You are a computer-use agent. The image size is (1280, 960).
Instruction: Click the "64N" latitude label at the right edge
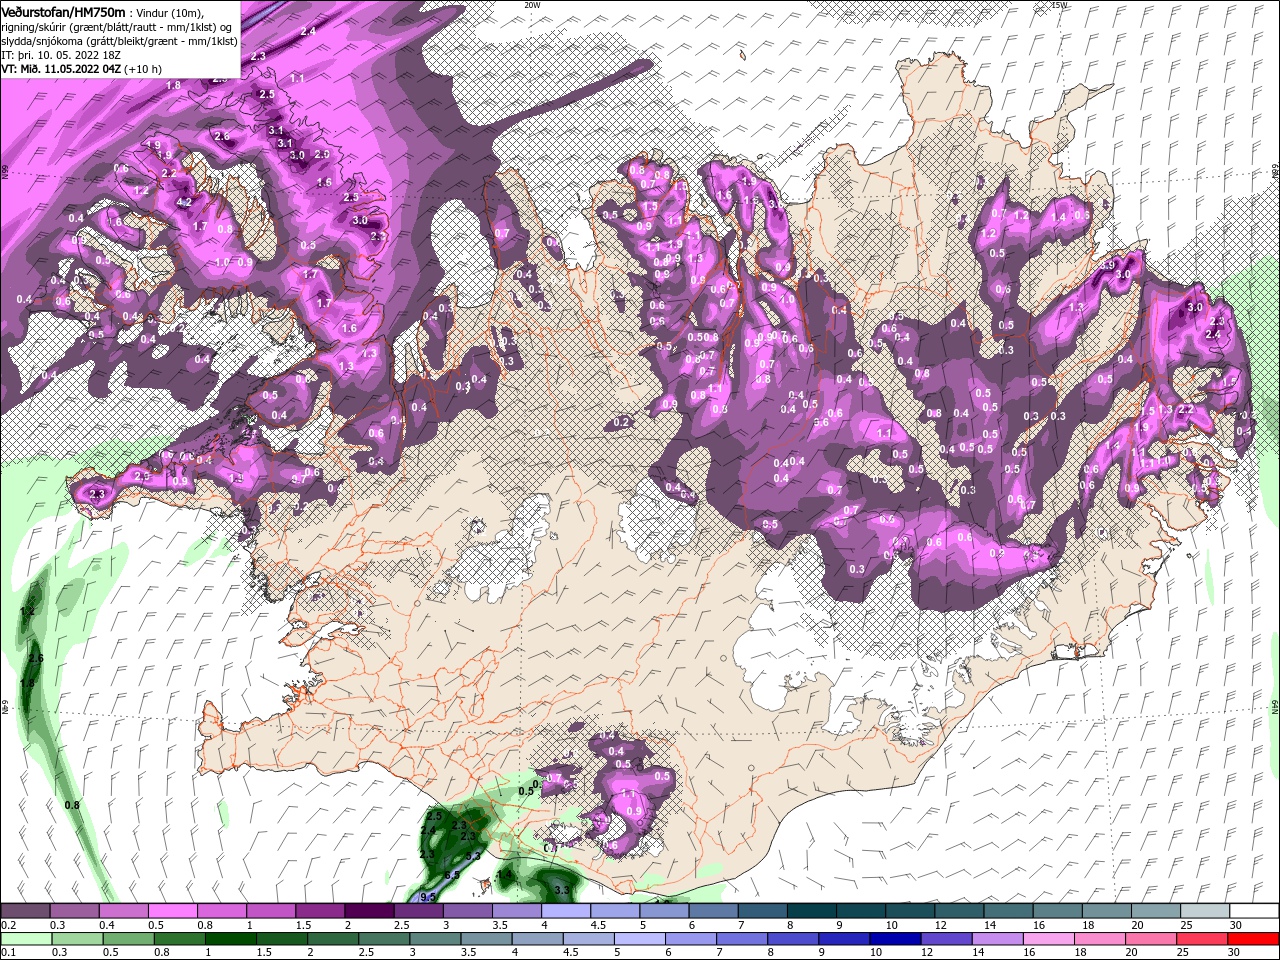coord(1275,706)
